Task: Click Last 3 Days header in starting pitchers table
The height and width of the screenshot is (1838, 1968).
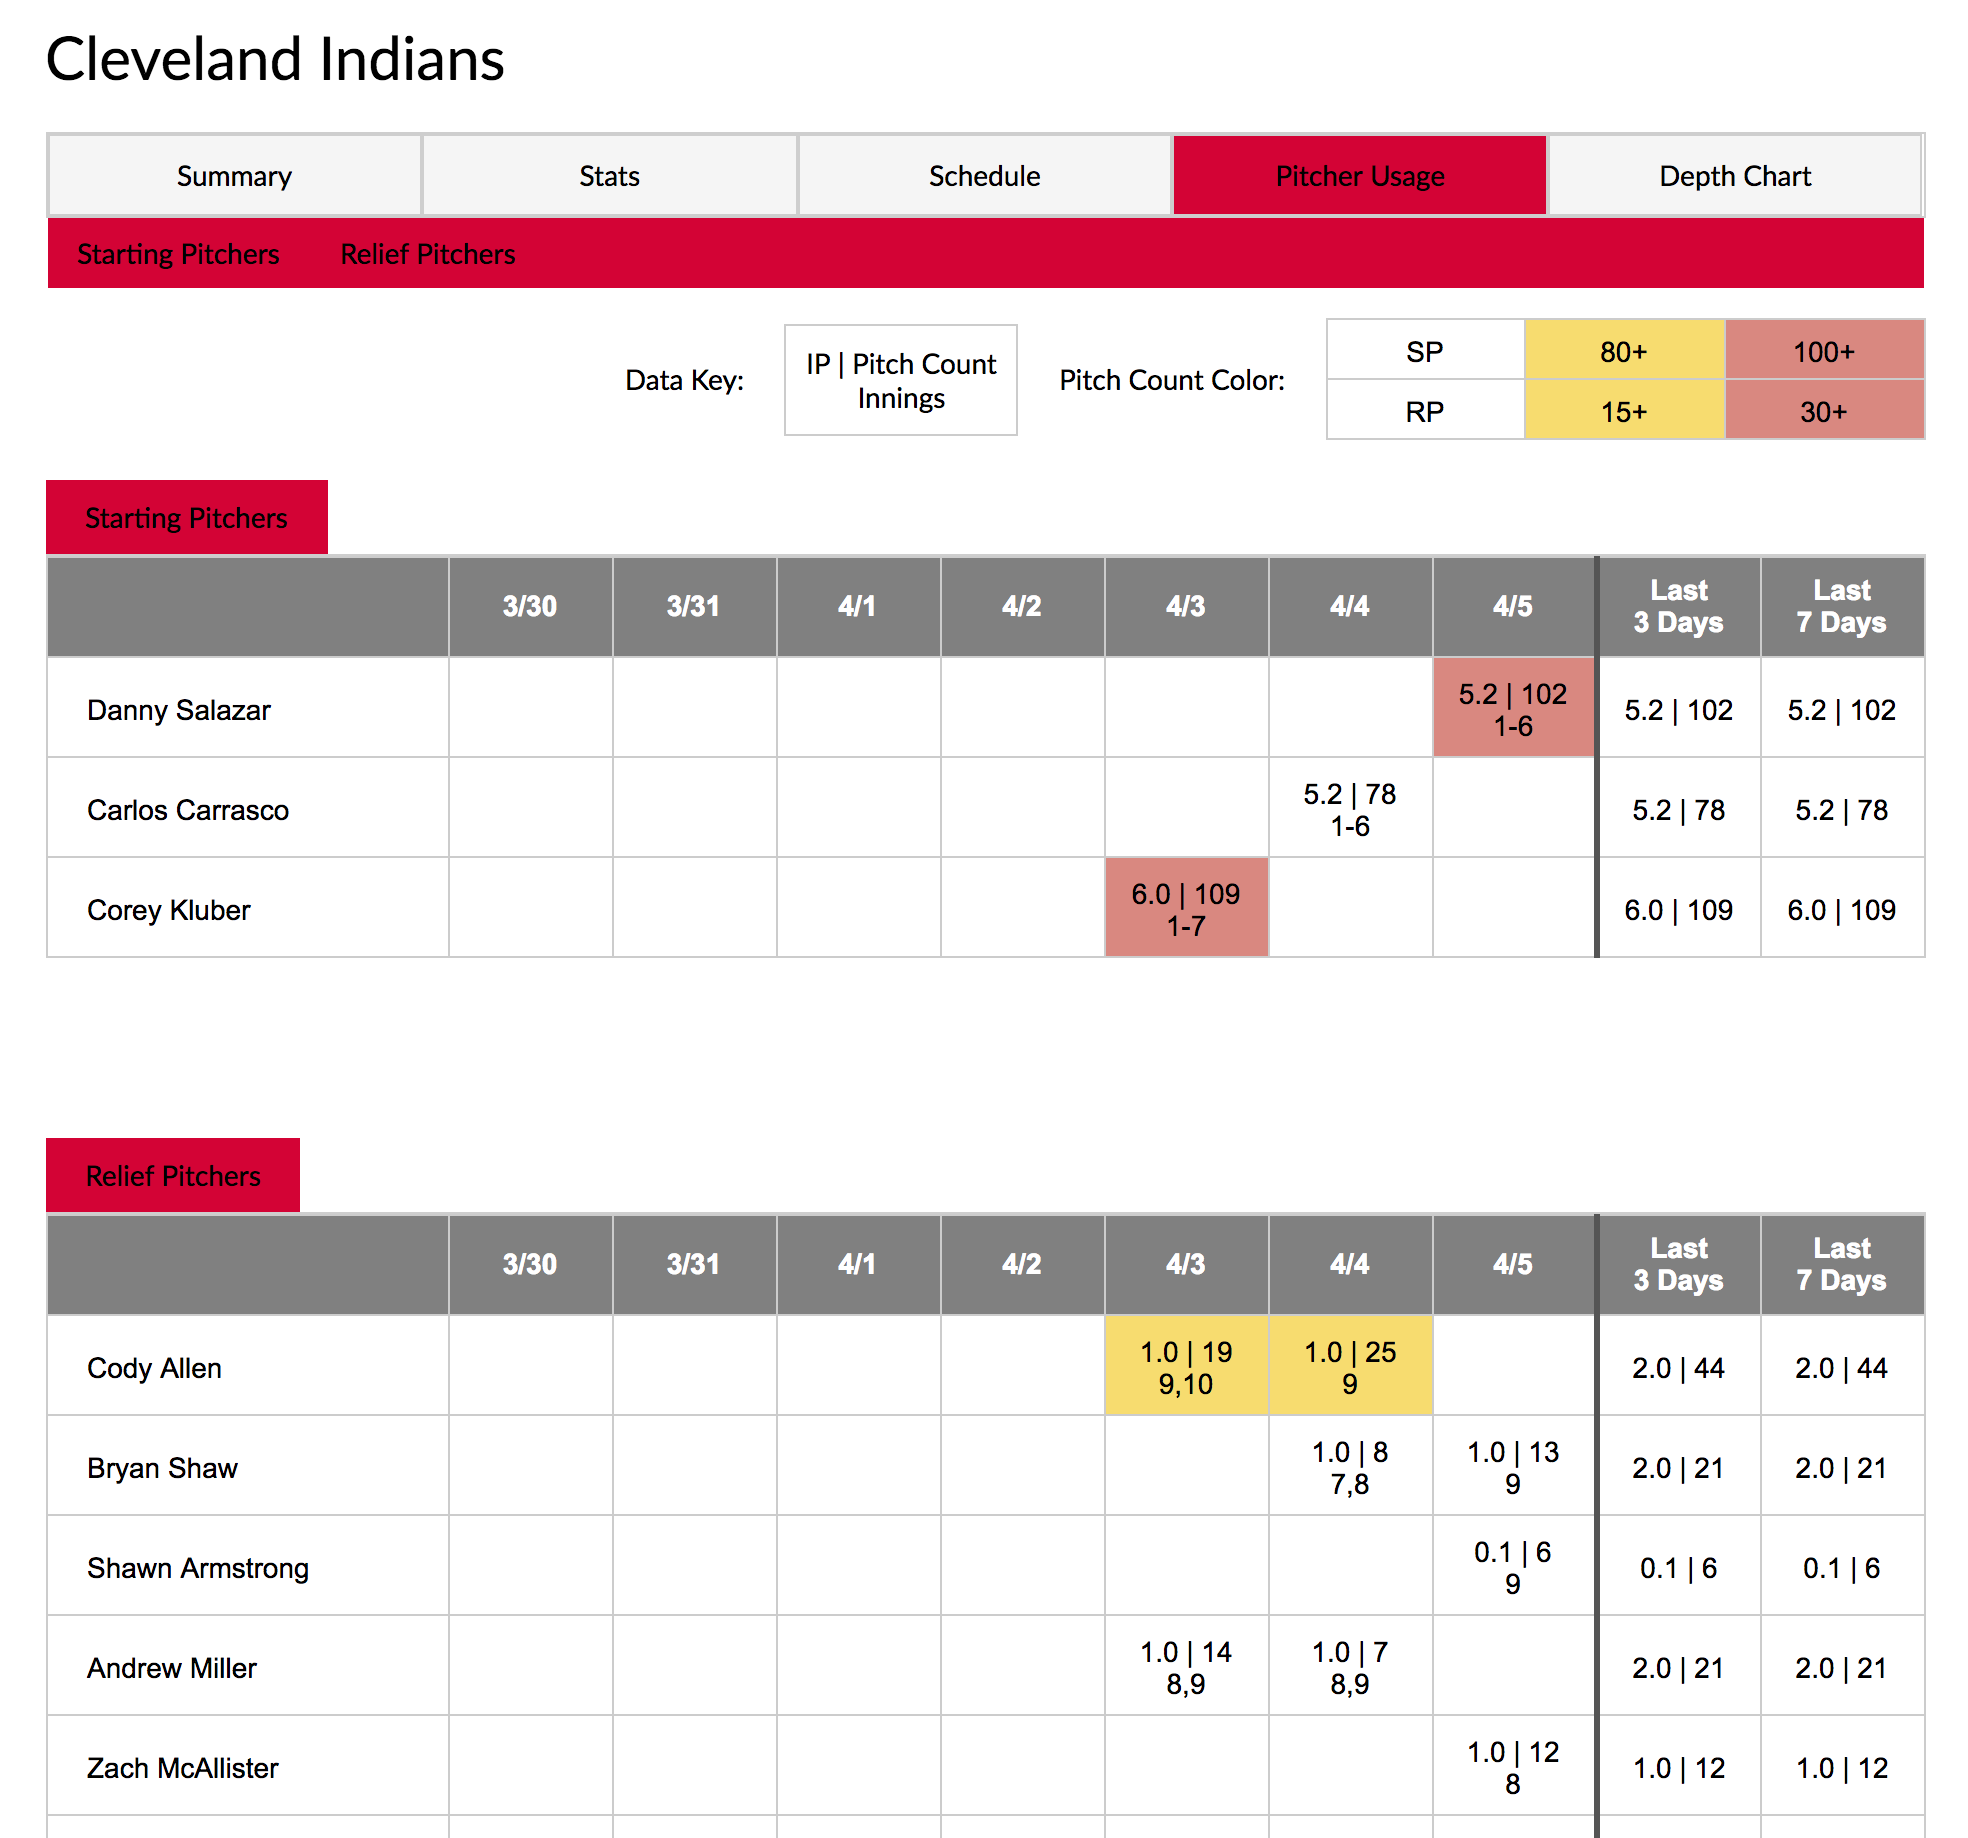Action: [1679, 606]
